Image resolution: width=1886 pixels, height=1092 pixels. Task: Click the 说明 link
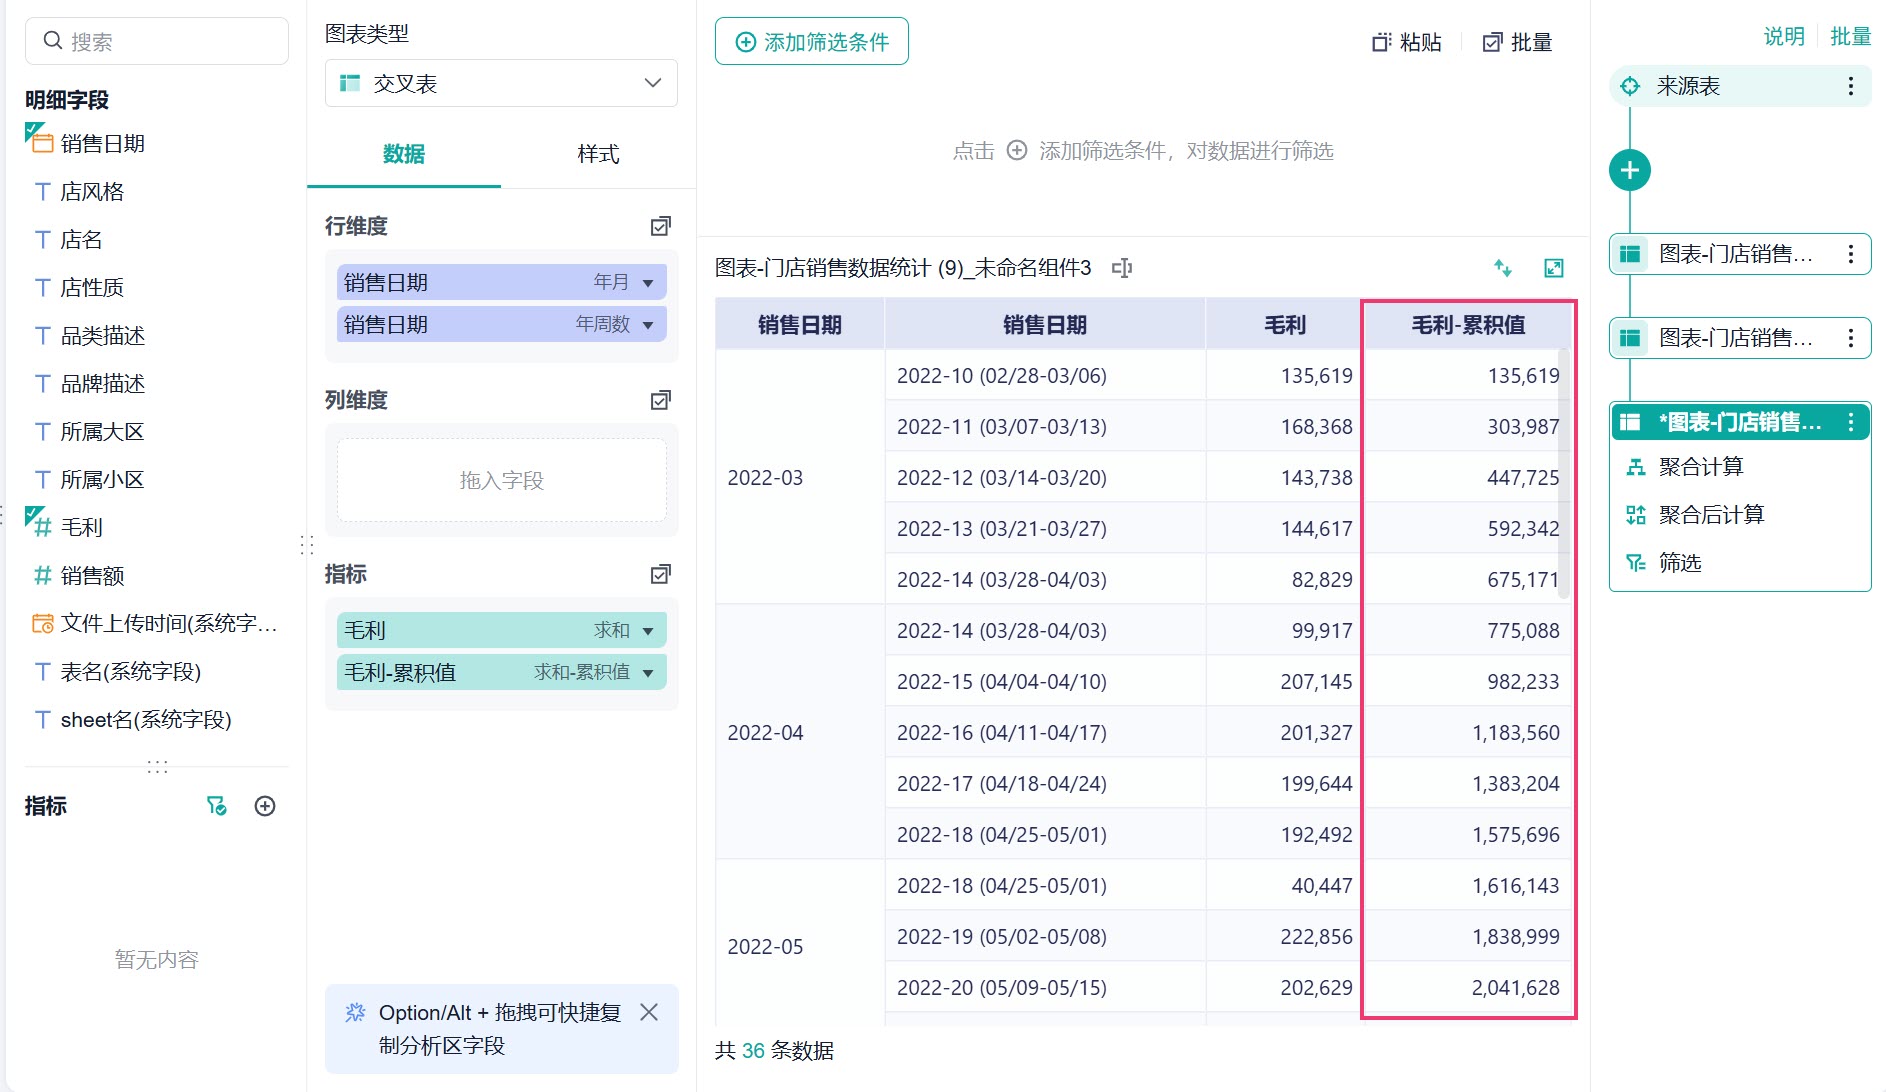(x=1784, y=36)
